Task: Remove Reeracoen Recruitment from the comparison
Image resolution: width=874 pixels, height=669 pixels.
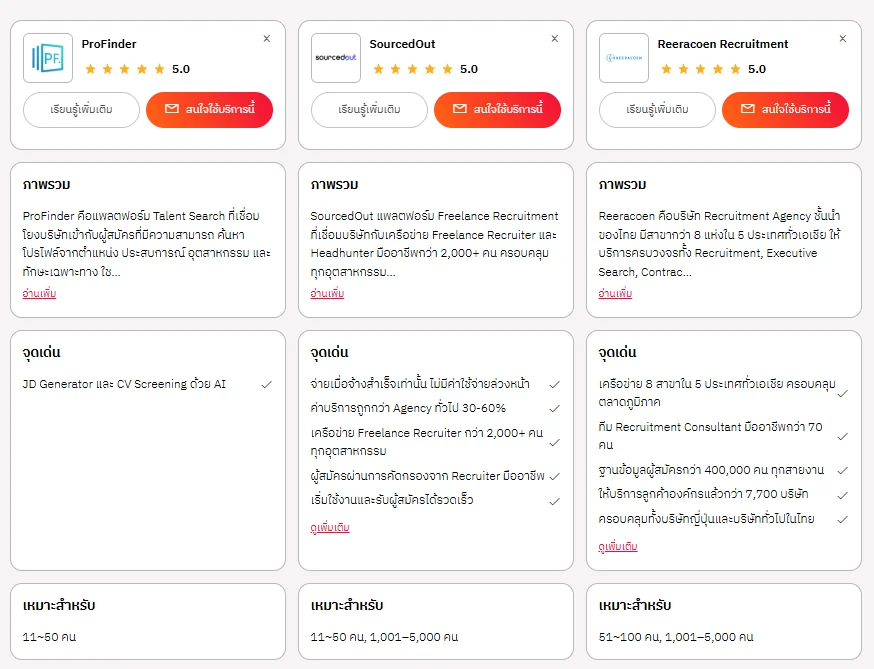Action: coord(843,38)
